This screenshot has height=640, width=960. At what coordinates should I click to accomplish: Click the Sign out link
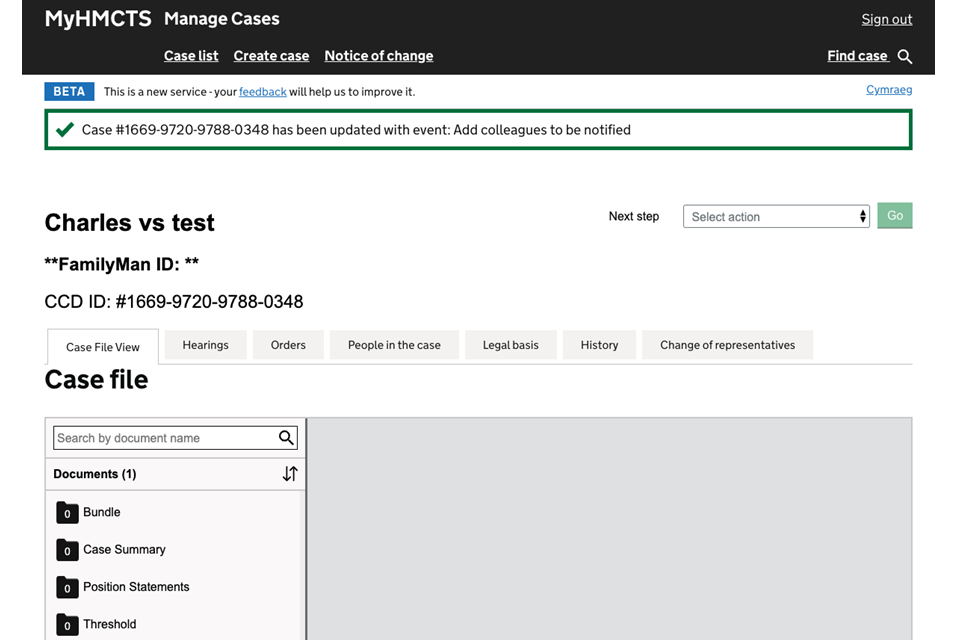click(886, 19)
